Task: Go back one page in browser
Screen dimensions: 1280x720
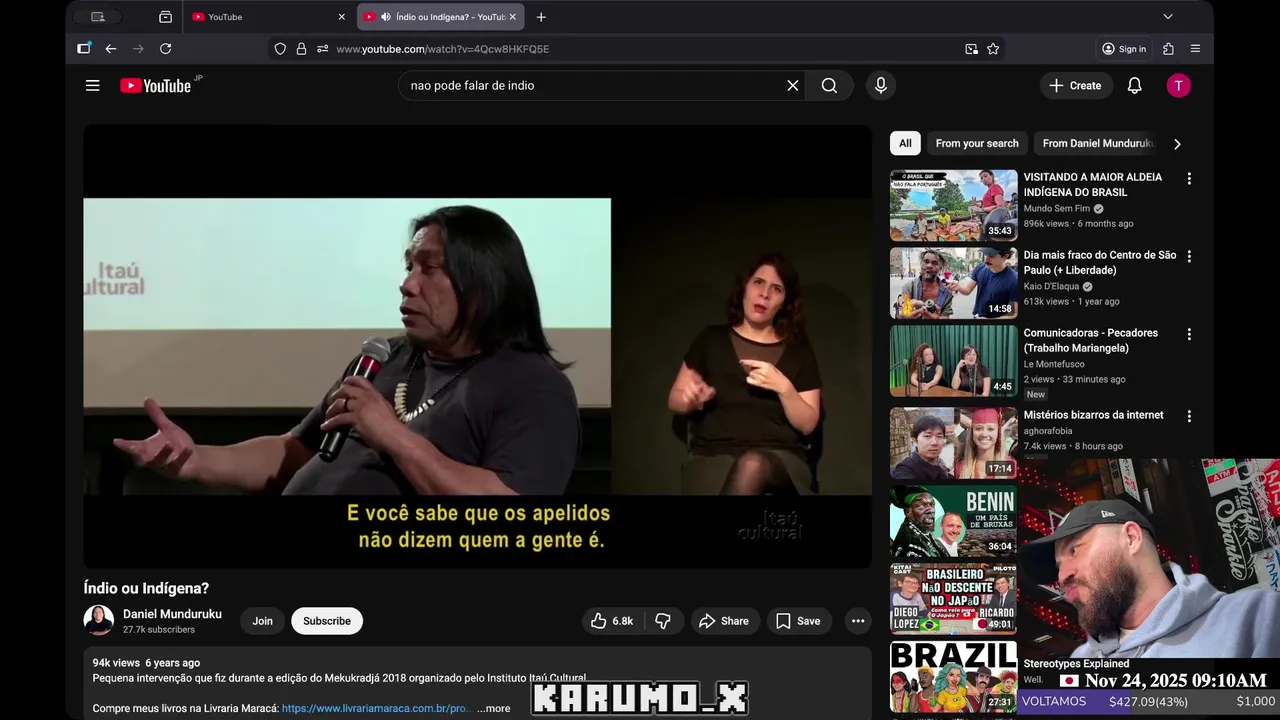Action: click(x=111, y=49)
